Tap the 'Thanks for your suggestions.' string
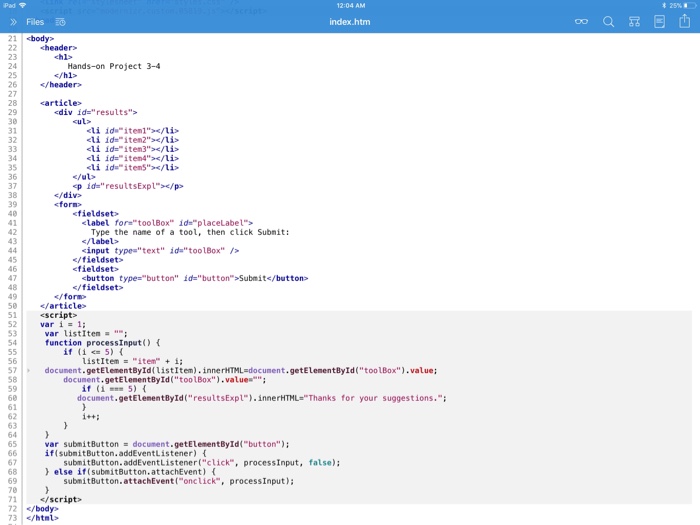Viewport: 700px width, 525px height. (373, 398)
